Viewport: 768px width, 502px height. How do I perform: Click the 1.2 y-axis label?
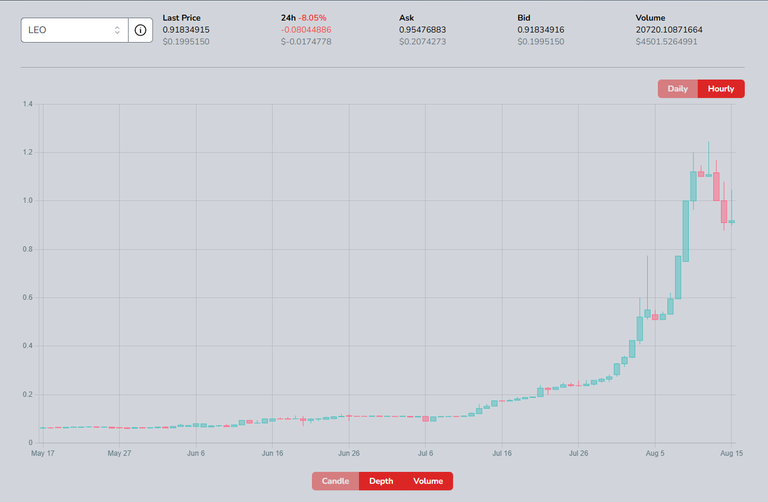27,152
